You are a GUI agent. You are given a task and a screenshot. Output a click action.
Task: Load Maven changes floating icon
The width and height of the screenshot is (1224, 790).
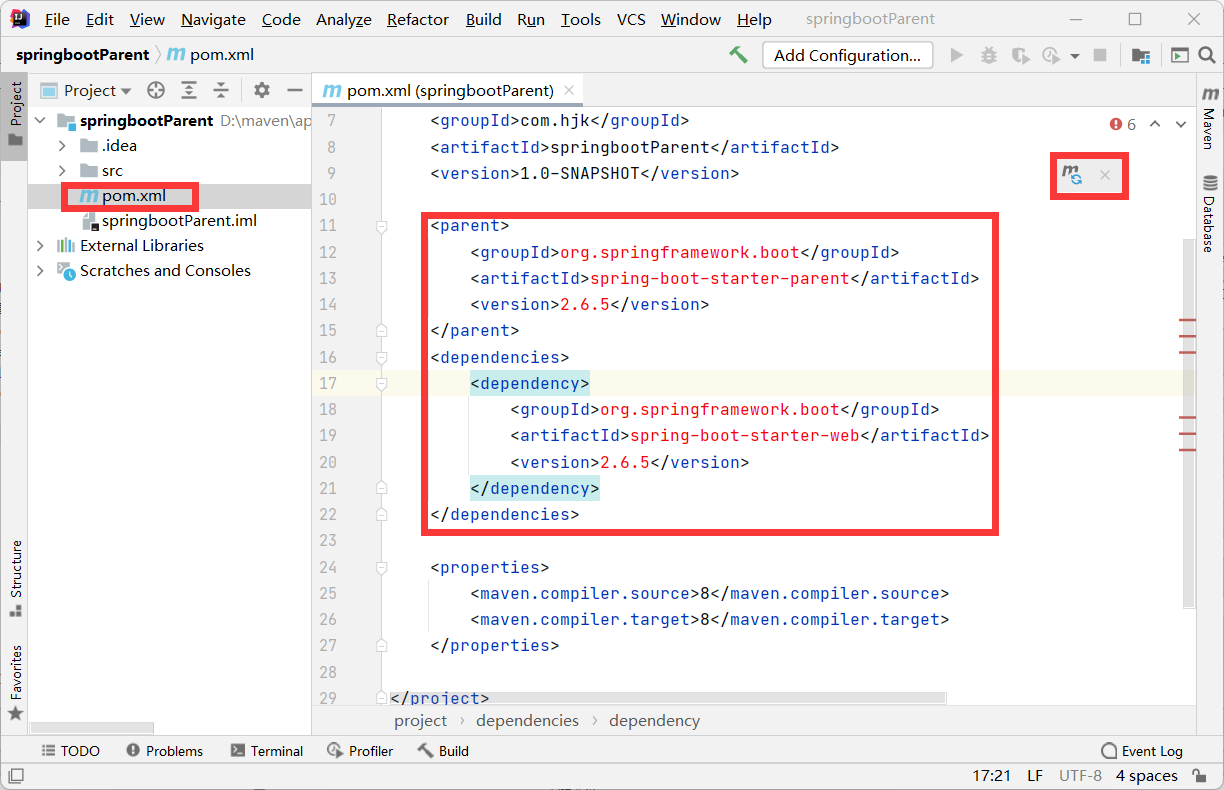[1072, 175]
